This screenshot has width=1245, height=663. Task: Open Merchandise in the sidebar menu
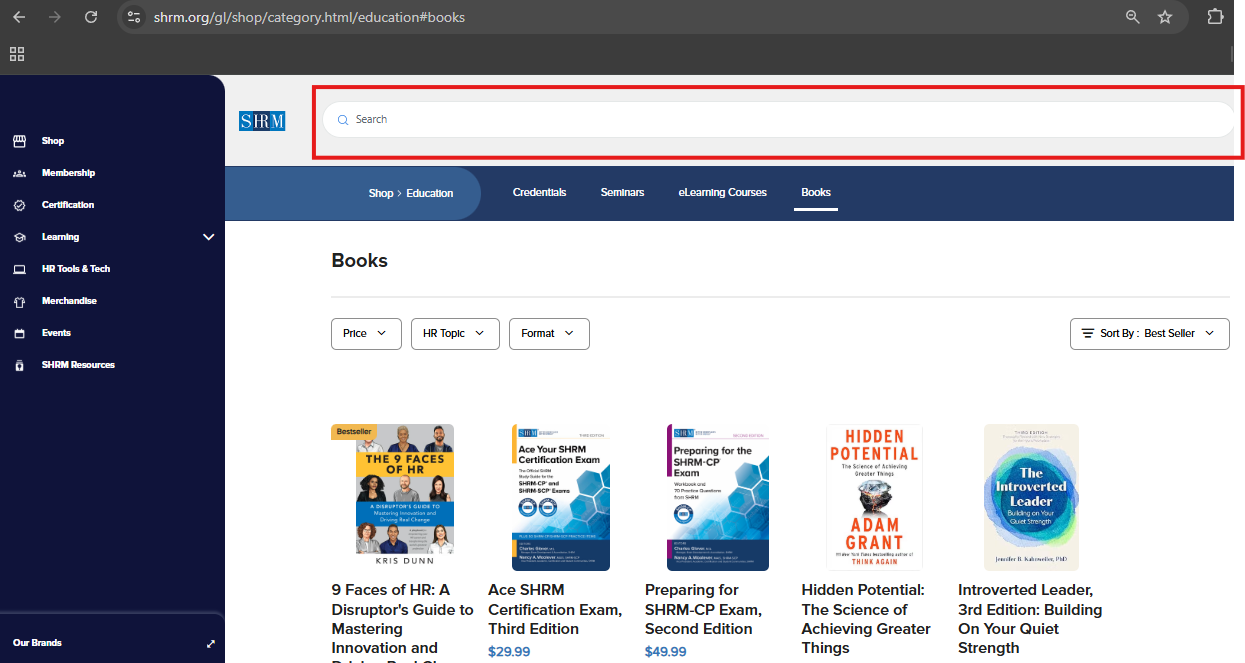tap(69, 301)
